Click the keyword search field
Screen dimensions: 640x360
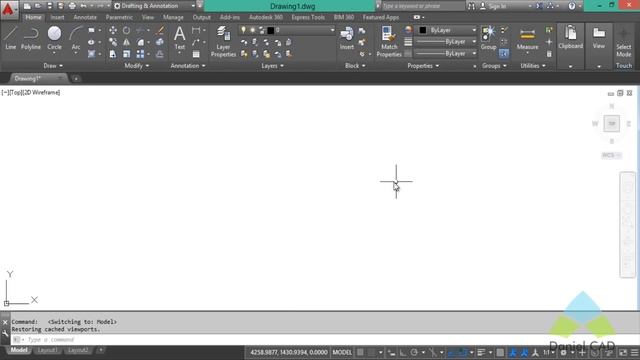pos(422,6)
